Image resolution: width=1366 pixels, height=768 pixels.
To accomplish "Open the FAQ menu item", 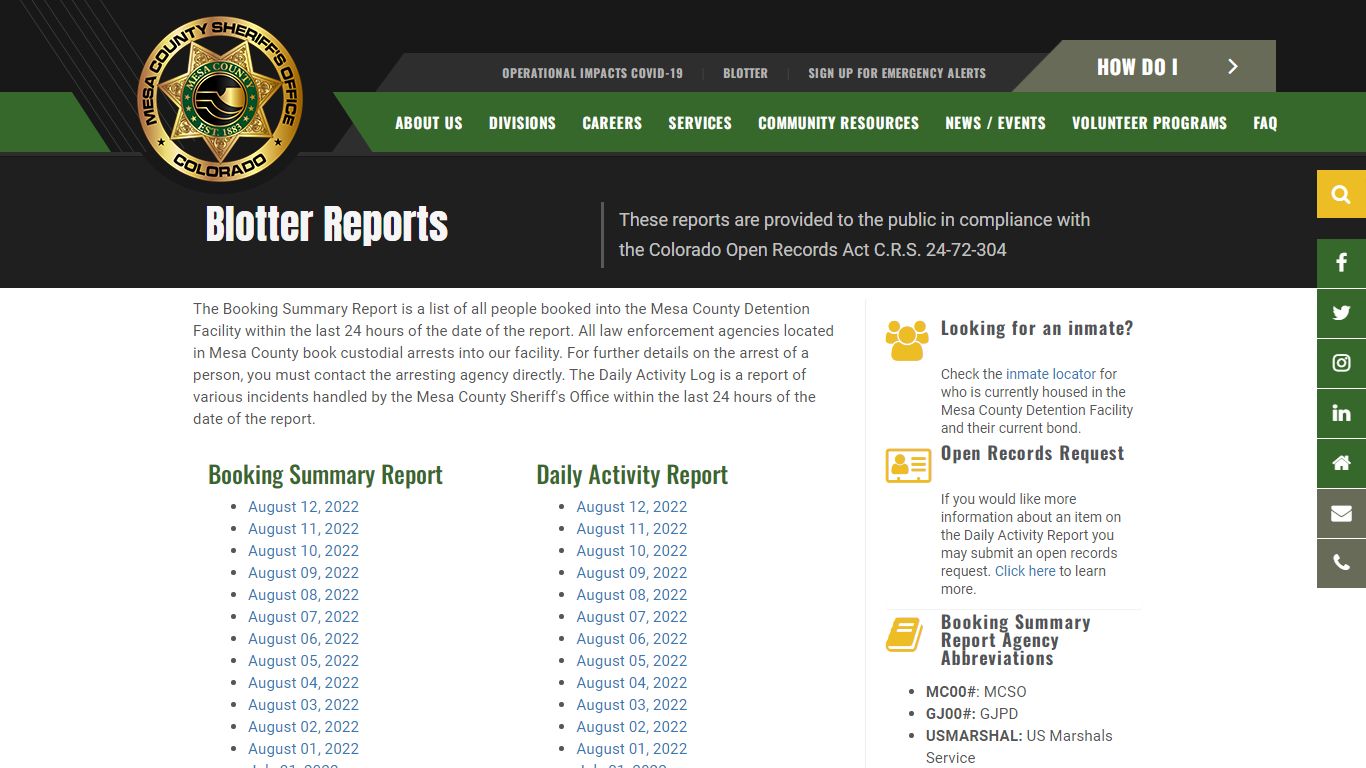I will coord(1265,123).
